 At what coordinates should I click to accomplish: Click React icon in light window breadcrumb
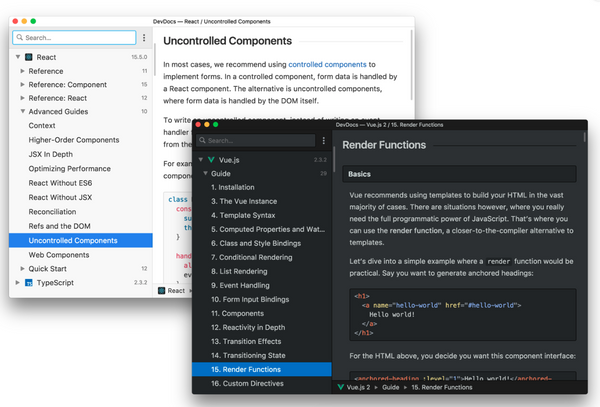pos(161,291)
